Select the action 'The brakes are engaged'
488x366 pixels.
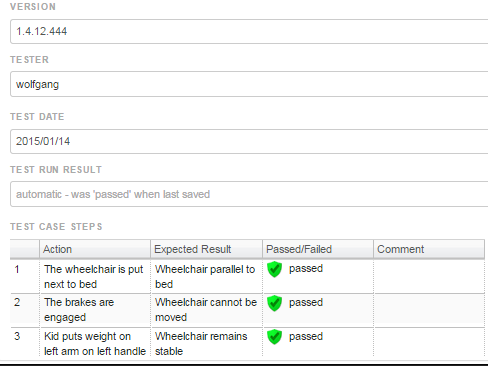pyautogui.click(x=79, y=310)
